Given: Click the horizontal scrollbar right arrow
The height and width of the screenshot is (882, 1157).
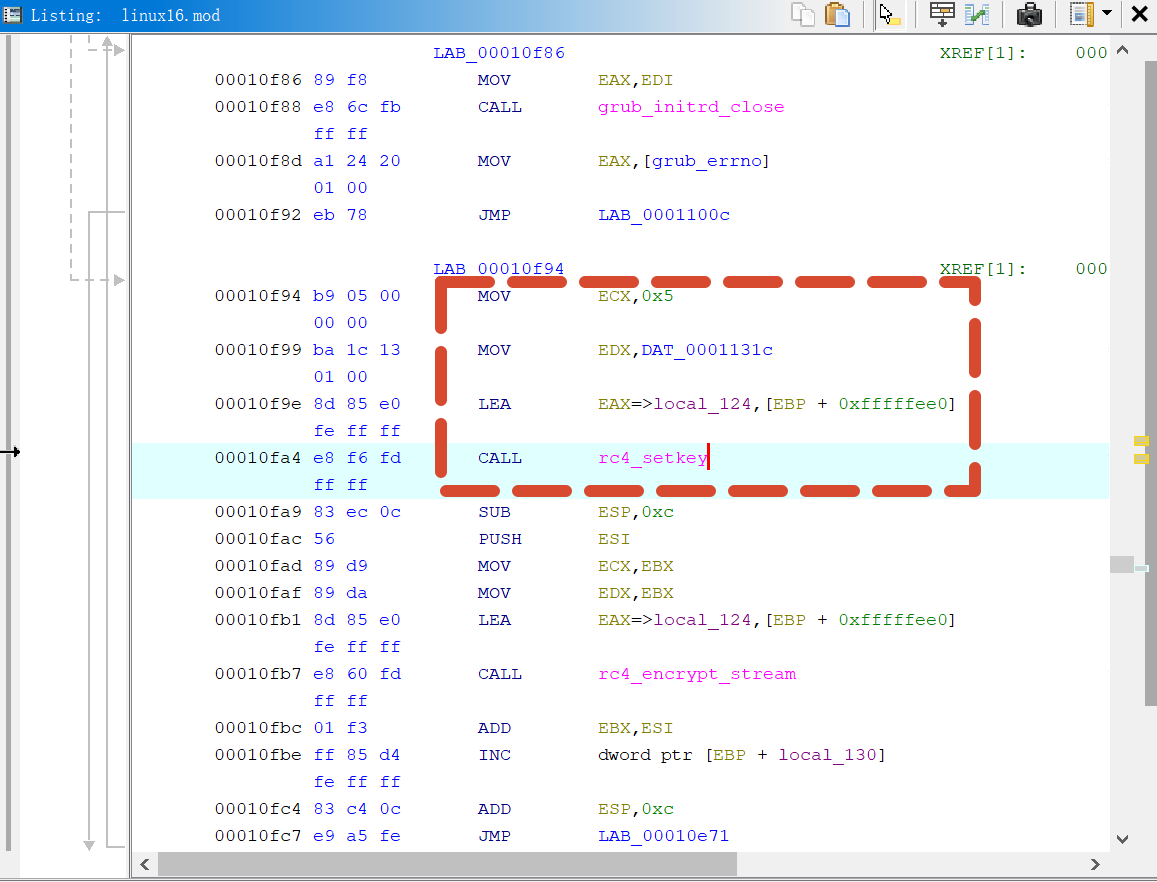Looking at the screenshot, I should (x=1095, y=864).
